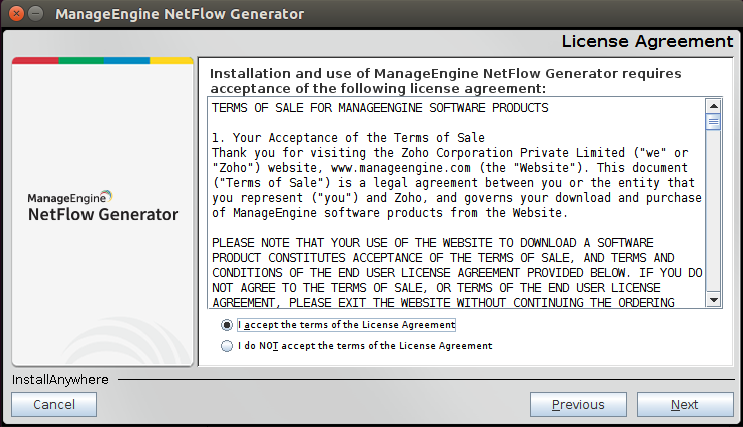Click the blue segment of the color strip

click(x=125, y=61)
